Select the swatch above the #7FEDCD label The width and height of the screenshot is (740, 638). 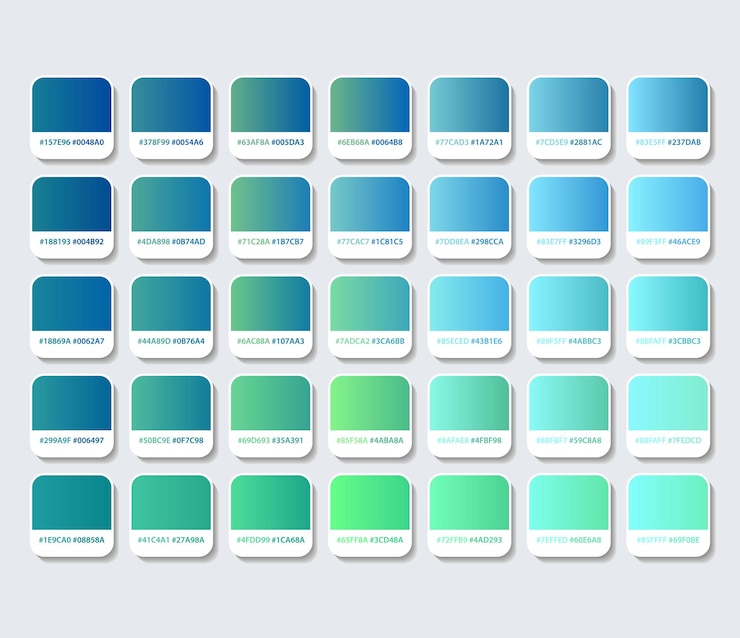click(x=668, y=403)
